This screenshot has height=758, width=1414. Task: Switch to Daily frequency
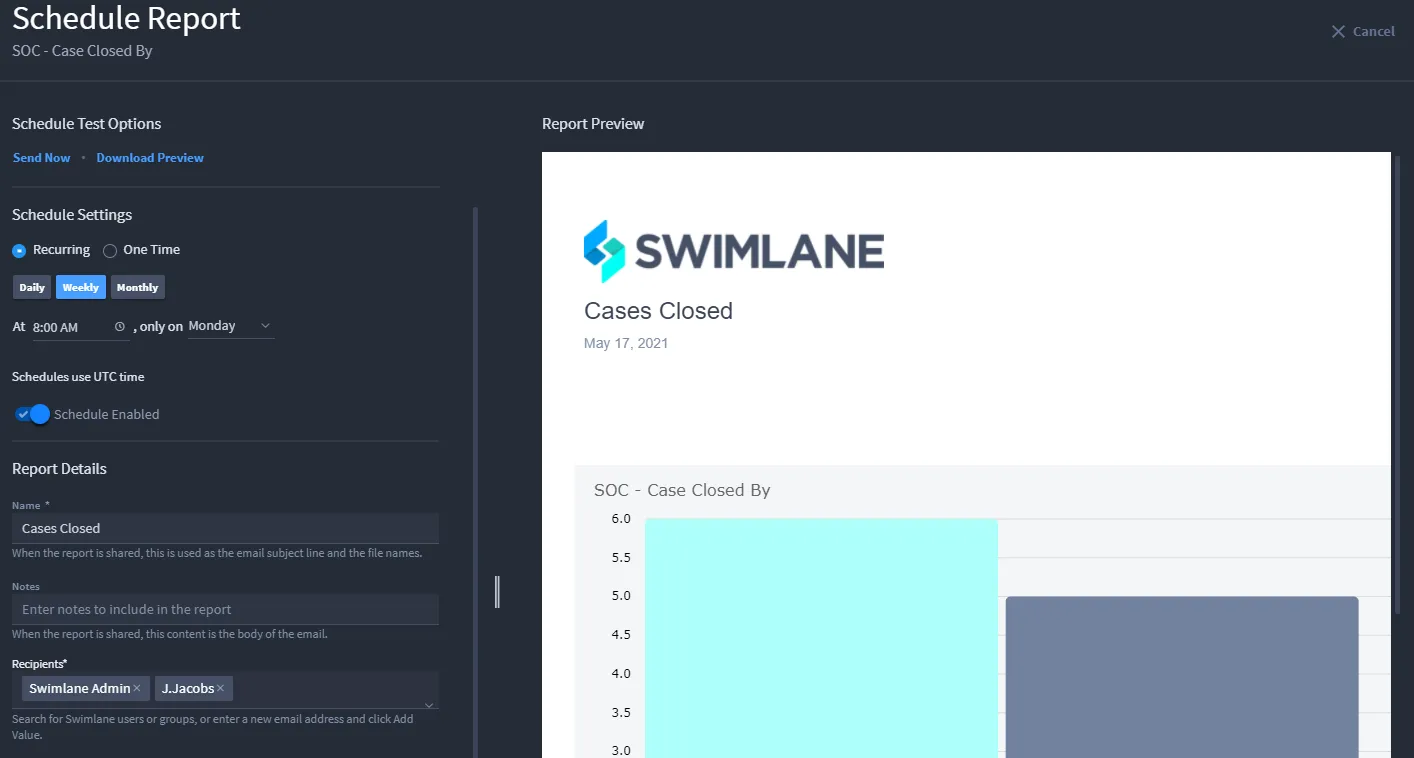pyautogui.click(x=32, y=287)
